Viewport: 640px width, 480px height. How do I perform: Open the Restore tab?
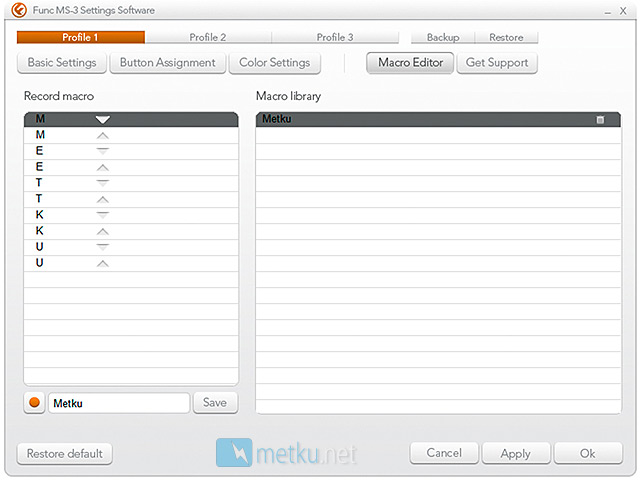point(506,37)
